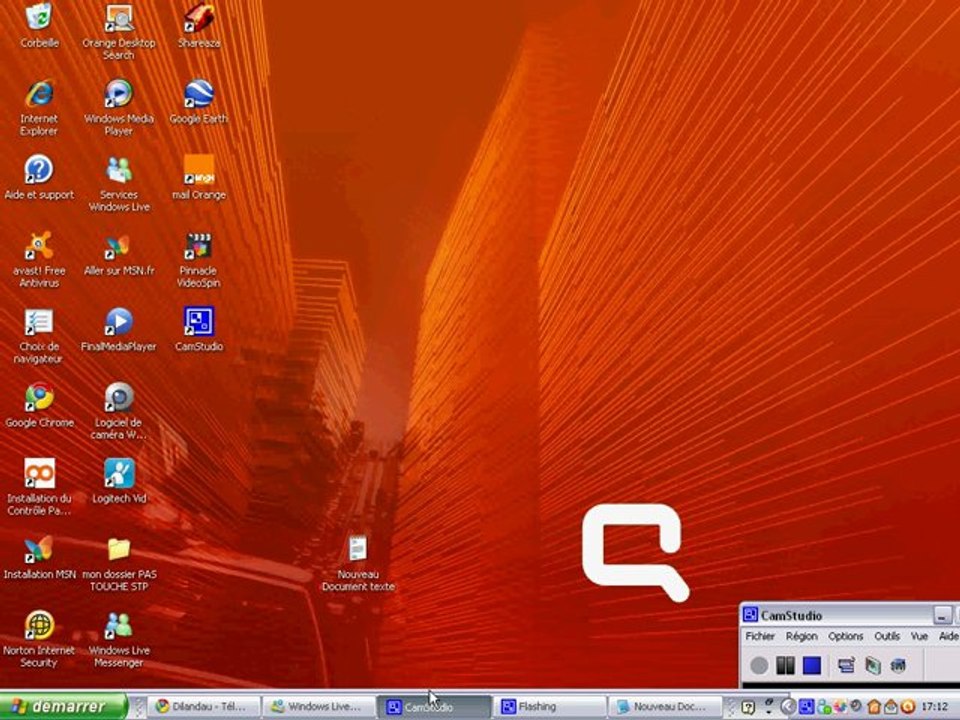Select the Orange Desktop Search icon

118,31
